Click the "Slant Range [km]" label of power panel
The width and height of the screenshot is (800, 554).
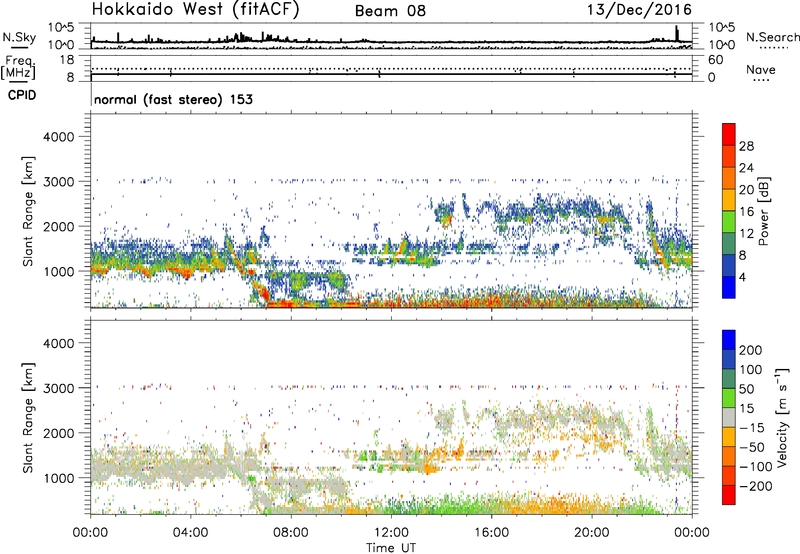coord(28,211)
